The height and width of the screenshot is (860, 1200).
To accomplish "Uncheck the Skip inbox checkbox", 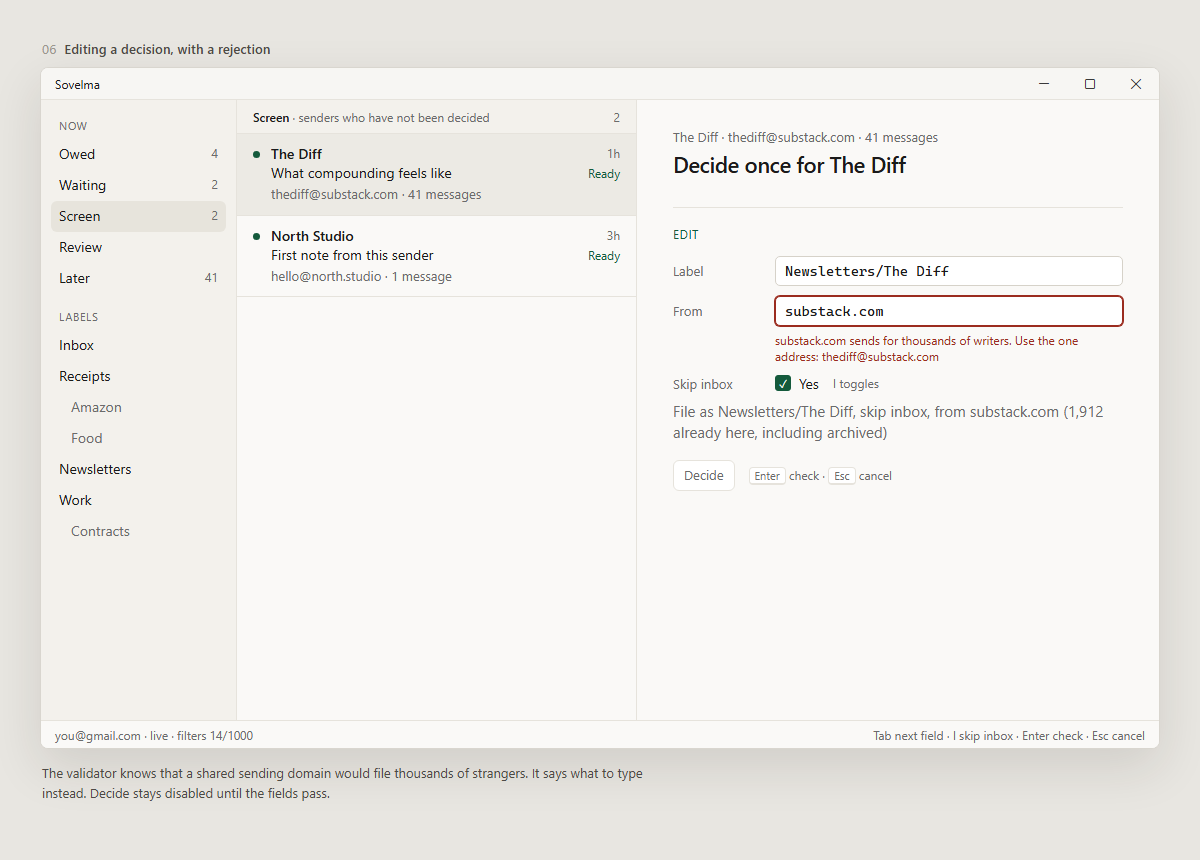I will click(783, 384).
